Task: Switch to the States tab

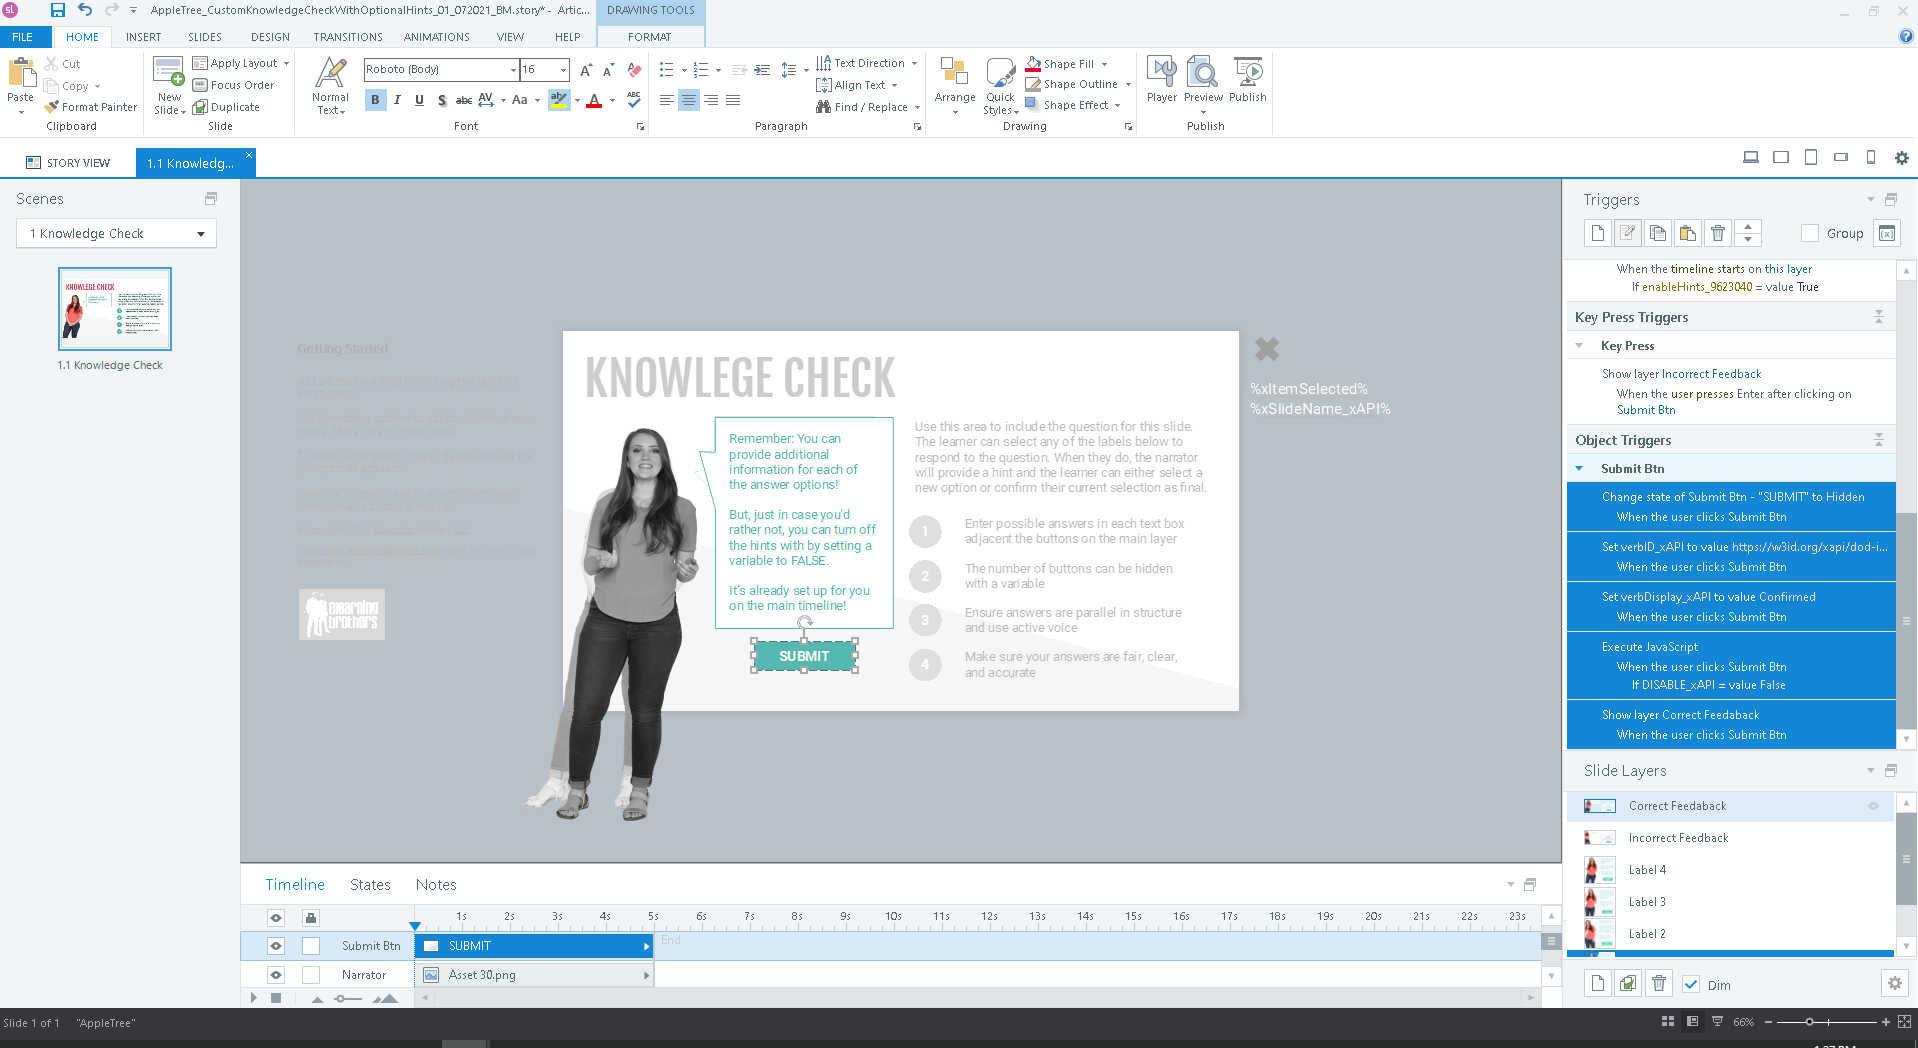Action: point(370,885)
